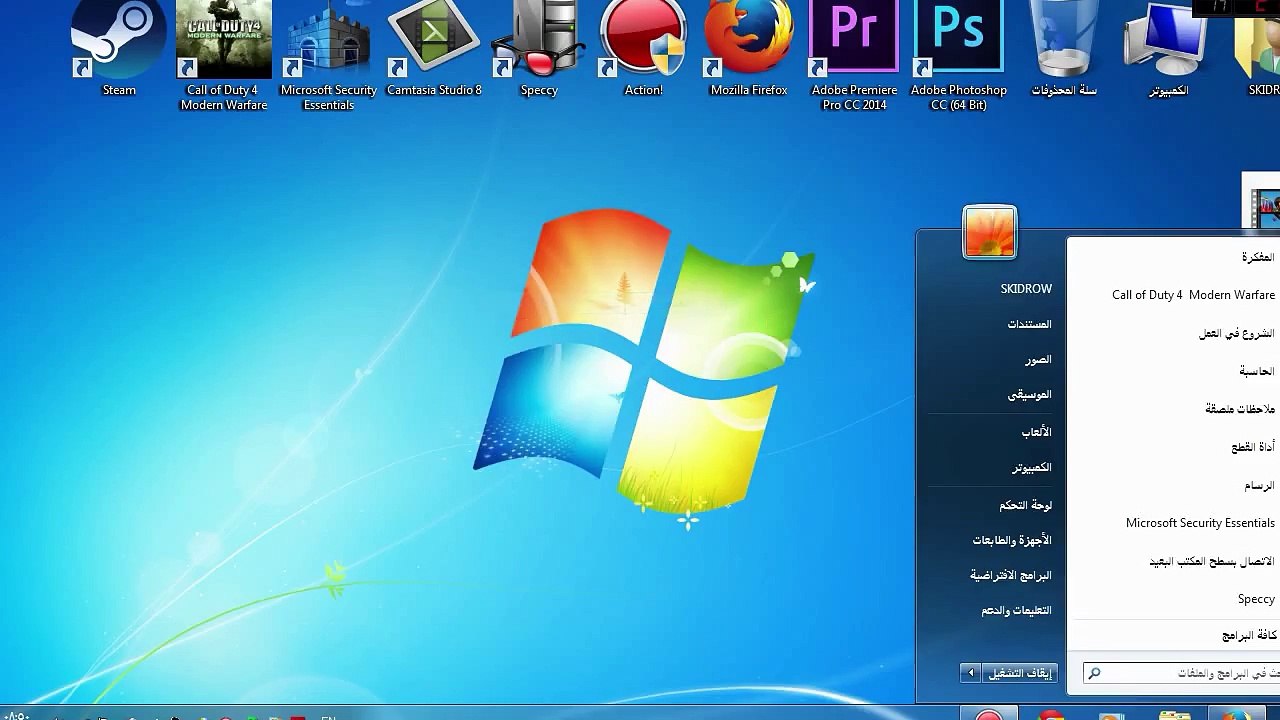The image size is (1280, 720).
Task: Select the Computer (الكمبيوتر) desktop icon
Action: (x=1168, y=48)
